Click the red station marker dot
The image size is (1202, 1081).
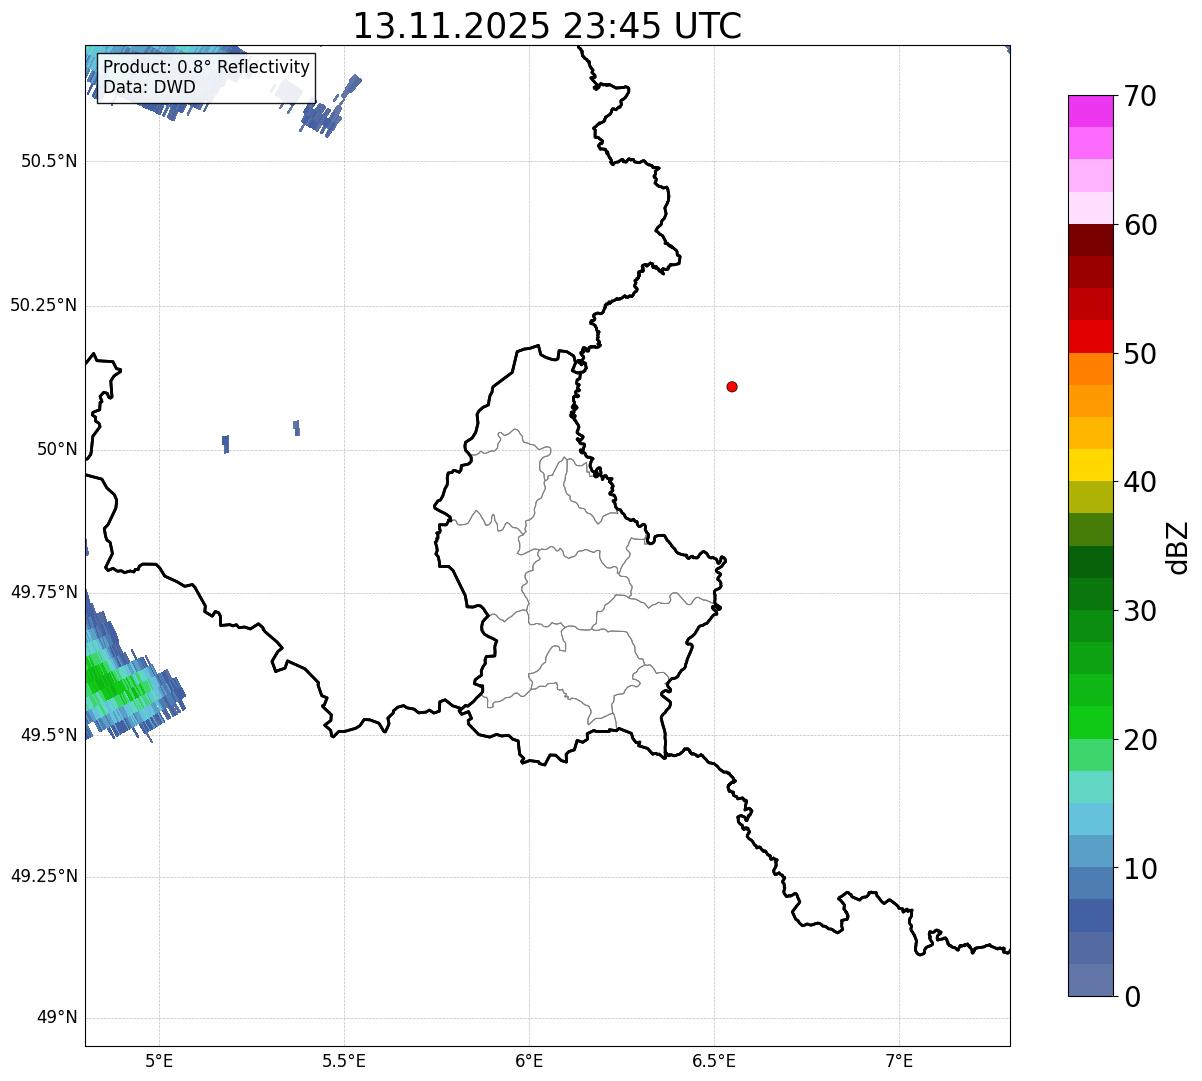pos(732,386)
